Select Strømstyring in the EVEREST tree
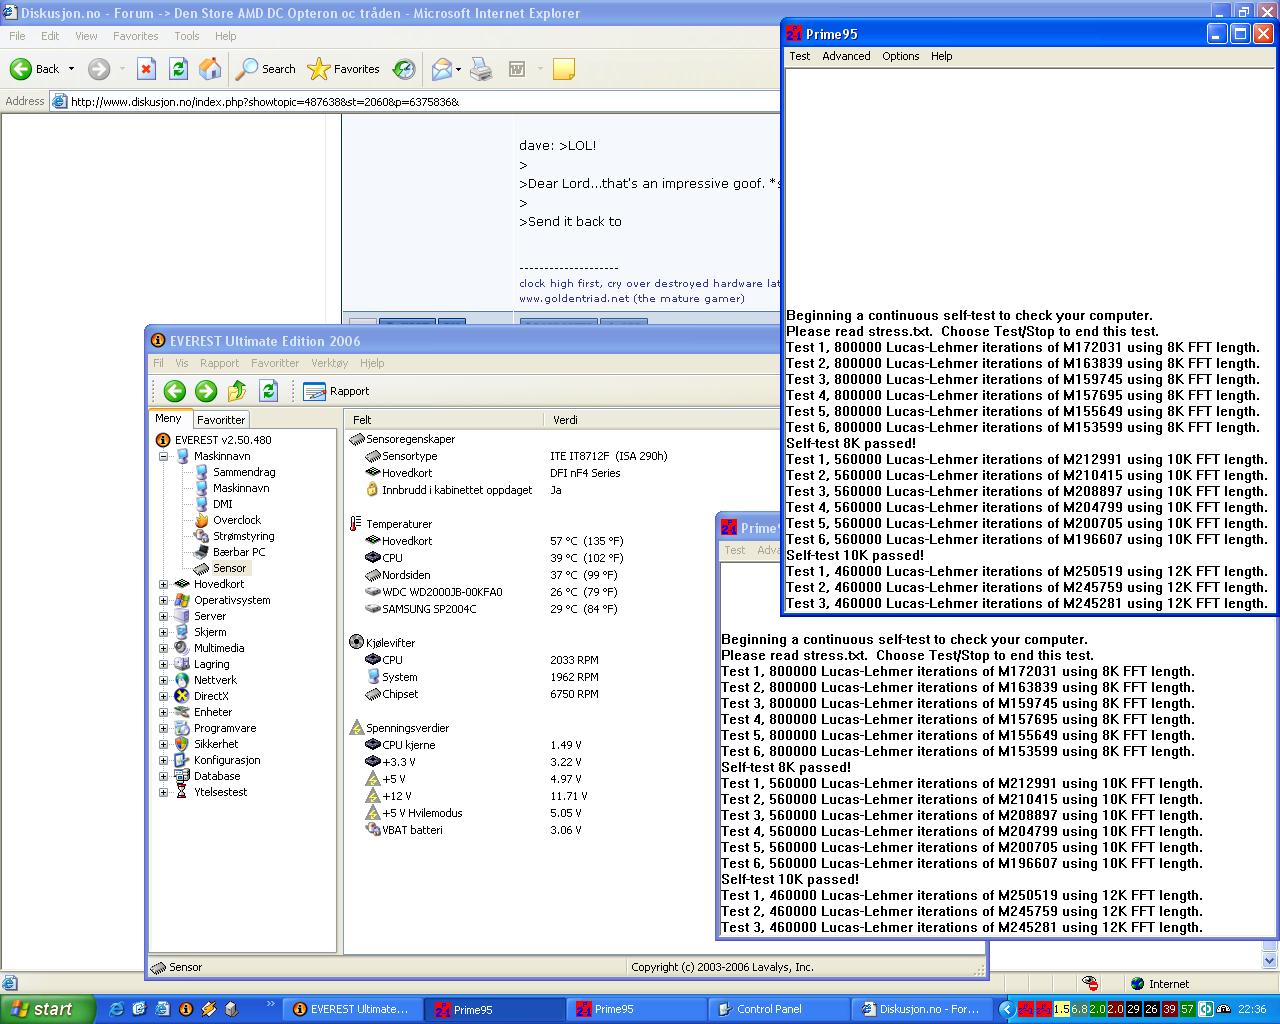1280x1024 pixels. coord(243,536)
